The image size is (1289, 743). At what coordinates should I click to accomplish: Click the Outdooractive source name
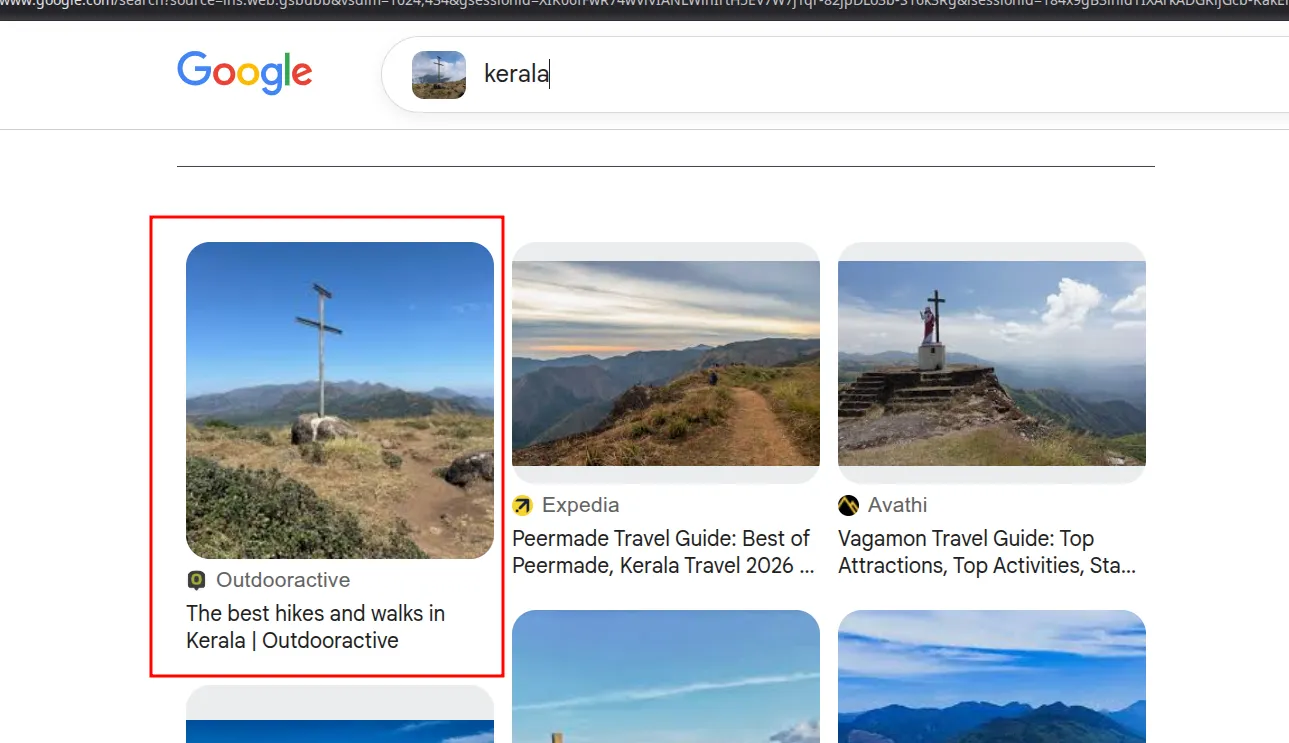click(x=283, y=580)
